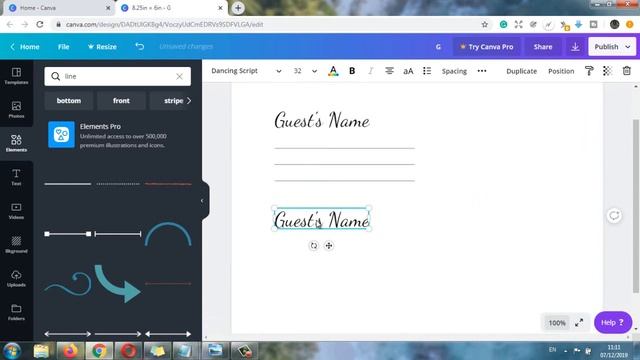Collapse the side panel with the arrow
This screenshot has width=640, height=360.
[202, 201]
